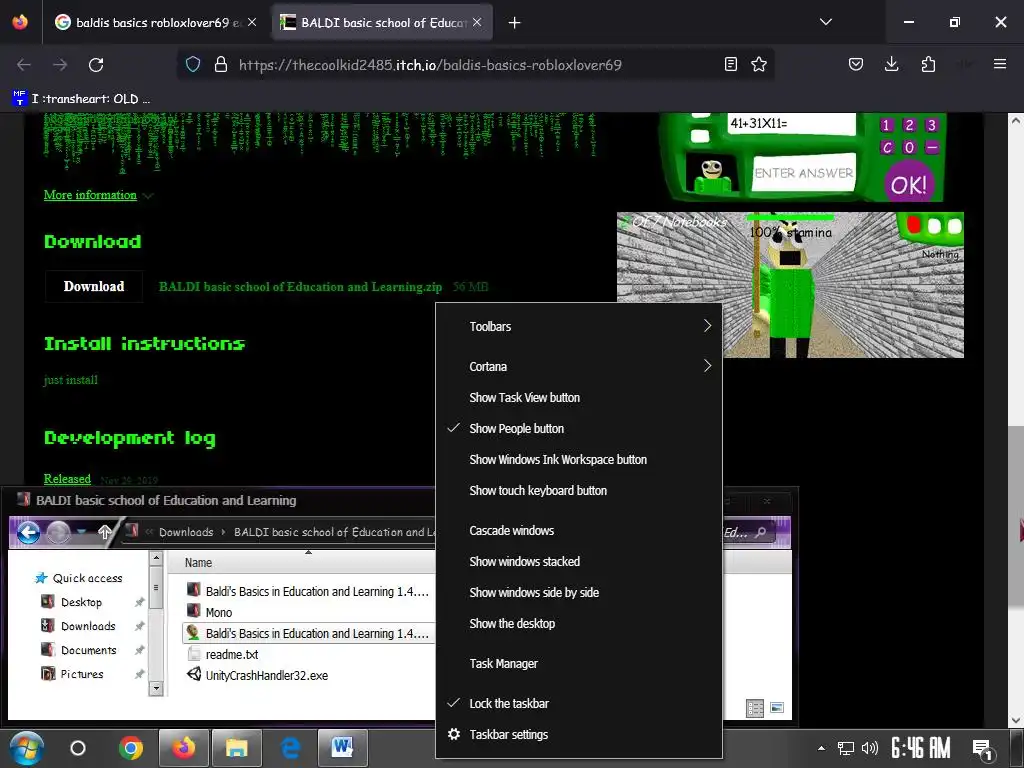Click the list all tabs chevron
Screen dimensions: 1024x768
click(825, 22)
